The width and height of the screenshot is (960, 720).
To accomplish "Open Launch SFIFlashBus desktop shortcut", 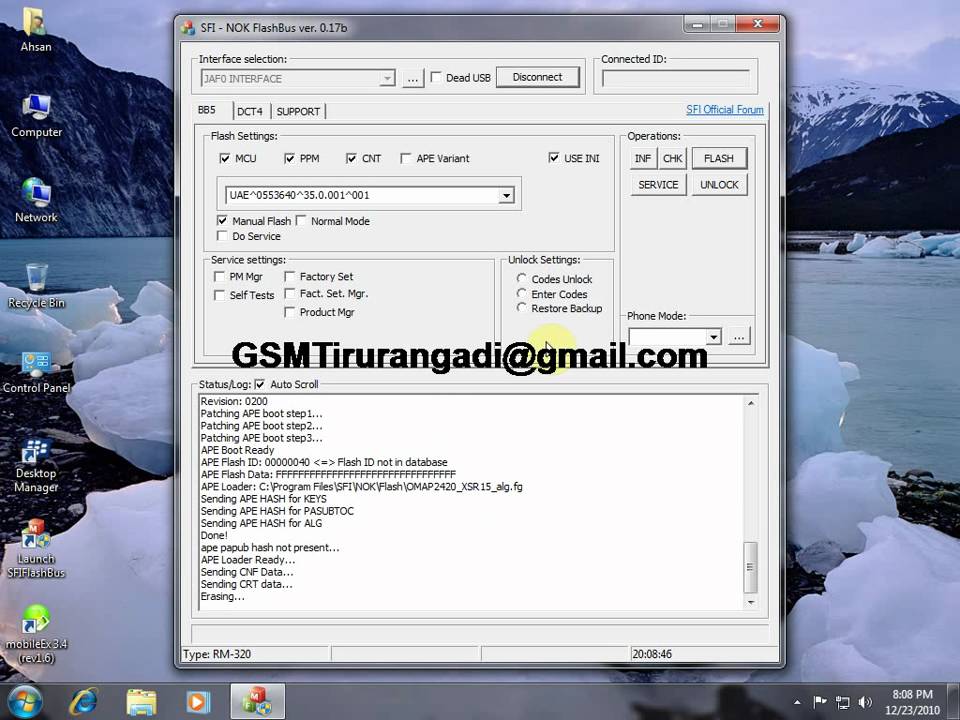I will point(36,549).
